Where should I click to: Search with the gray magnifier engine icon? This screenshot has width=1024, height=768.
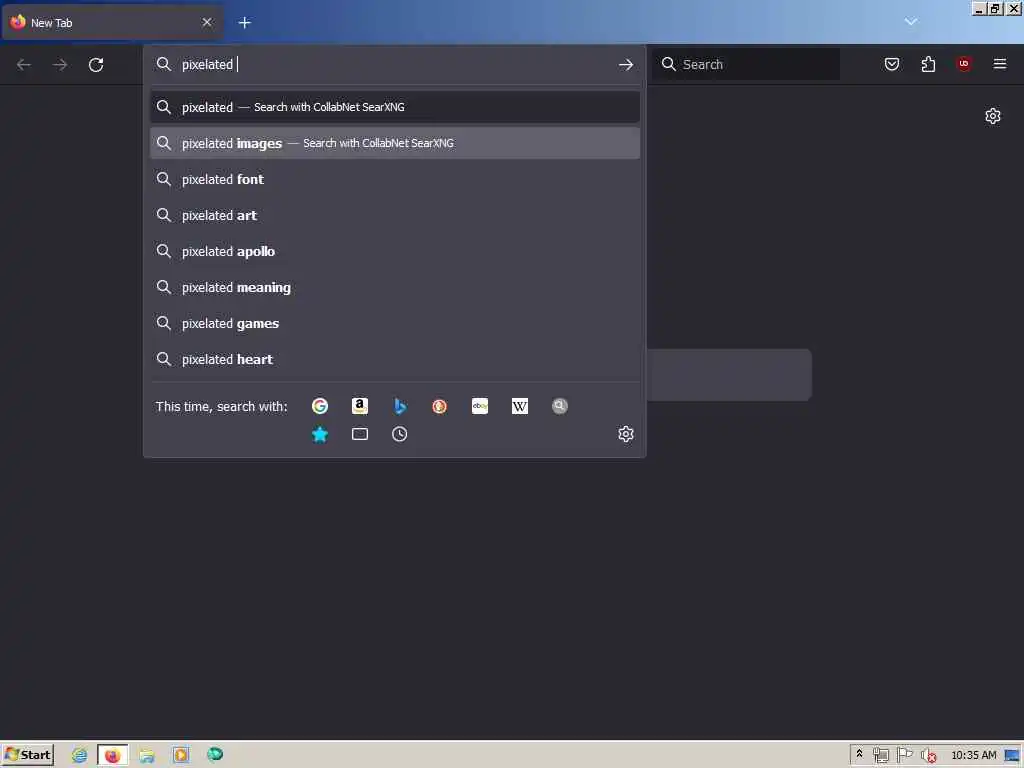(x=560, y=406)
